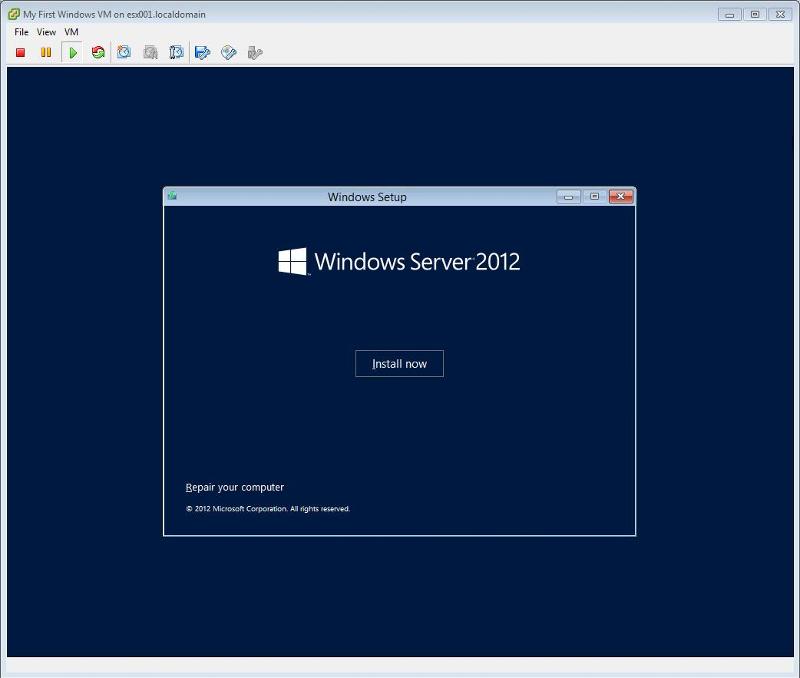
Task: Open the View menu
Action: [46, 32]
